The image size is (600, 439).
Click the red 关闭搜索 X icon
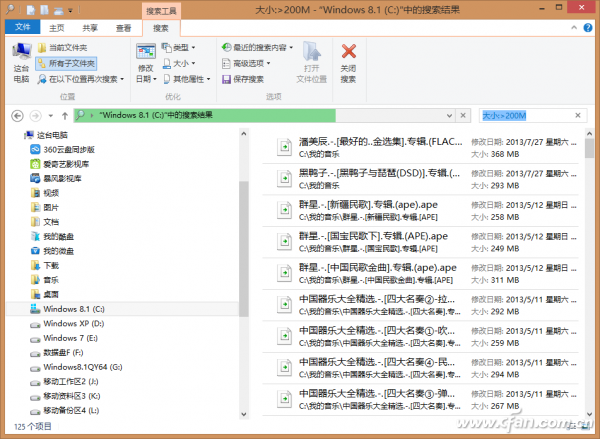[x=349, y=51]
